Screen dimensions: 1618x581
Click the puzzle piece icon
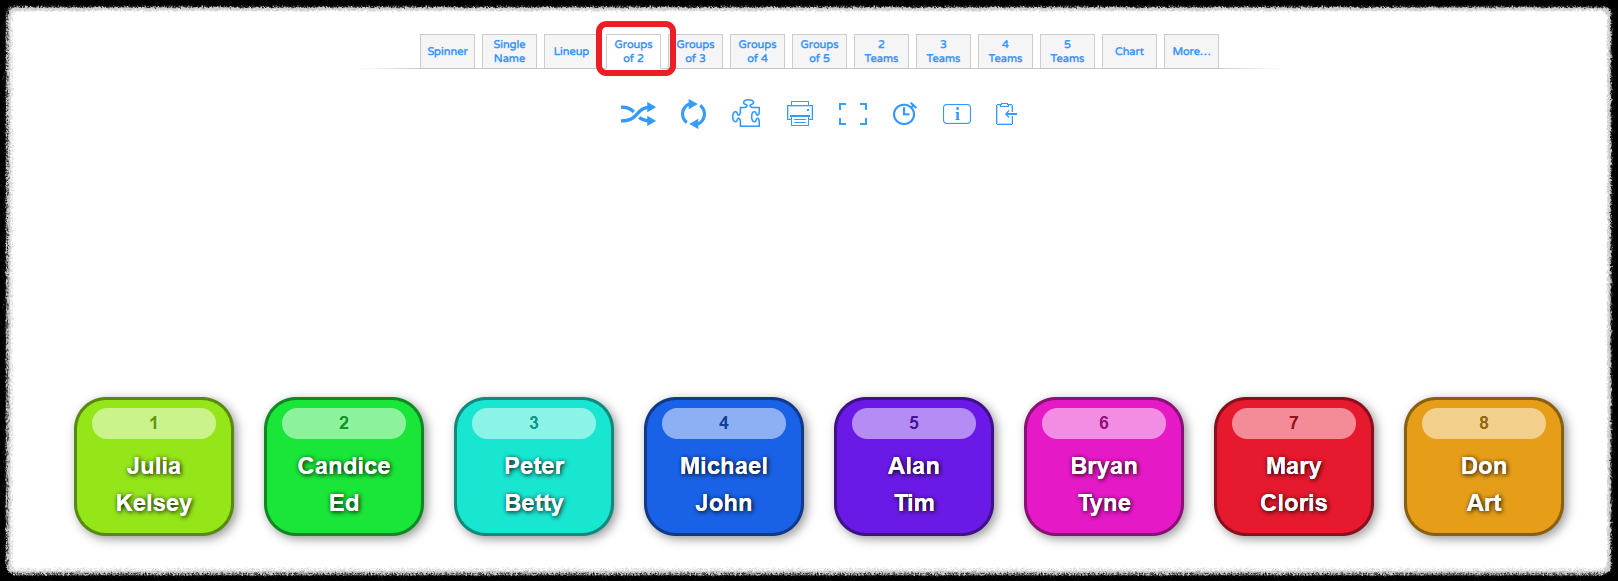746,114
